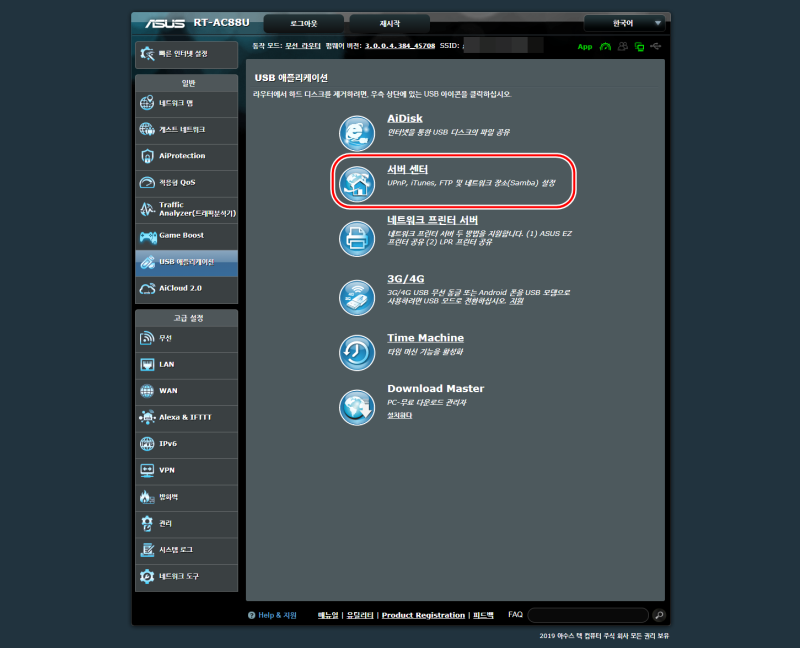The width and height of the screenshot is (800, 648).
Task: Open the network printer server icon
Action: click(357, 238)
